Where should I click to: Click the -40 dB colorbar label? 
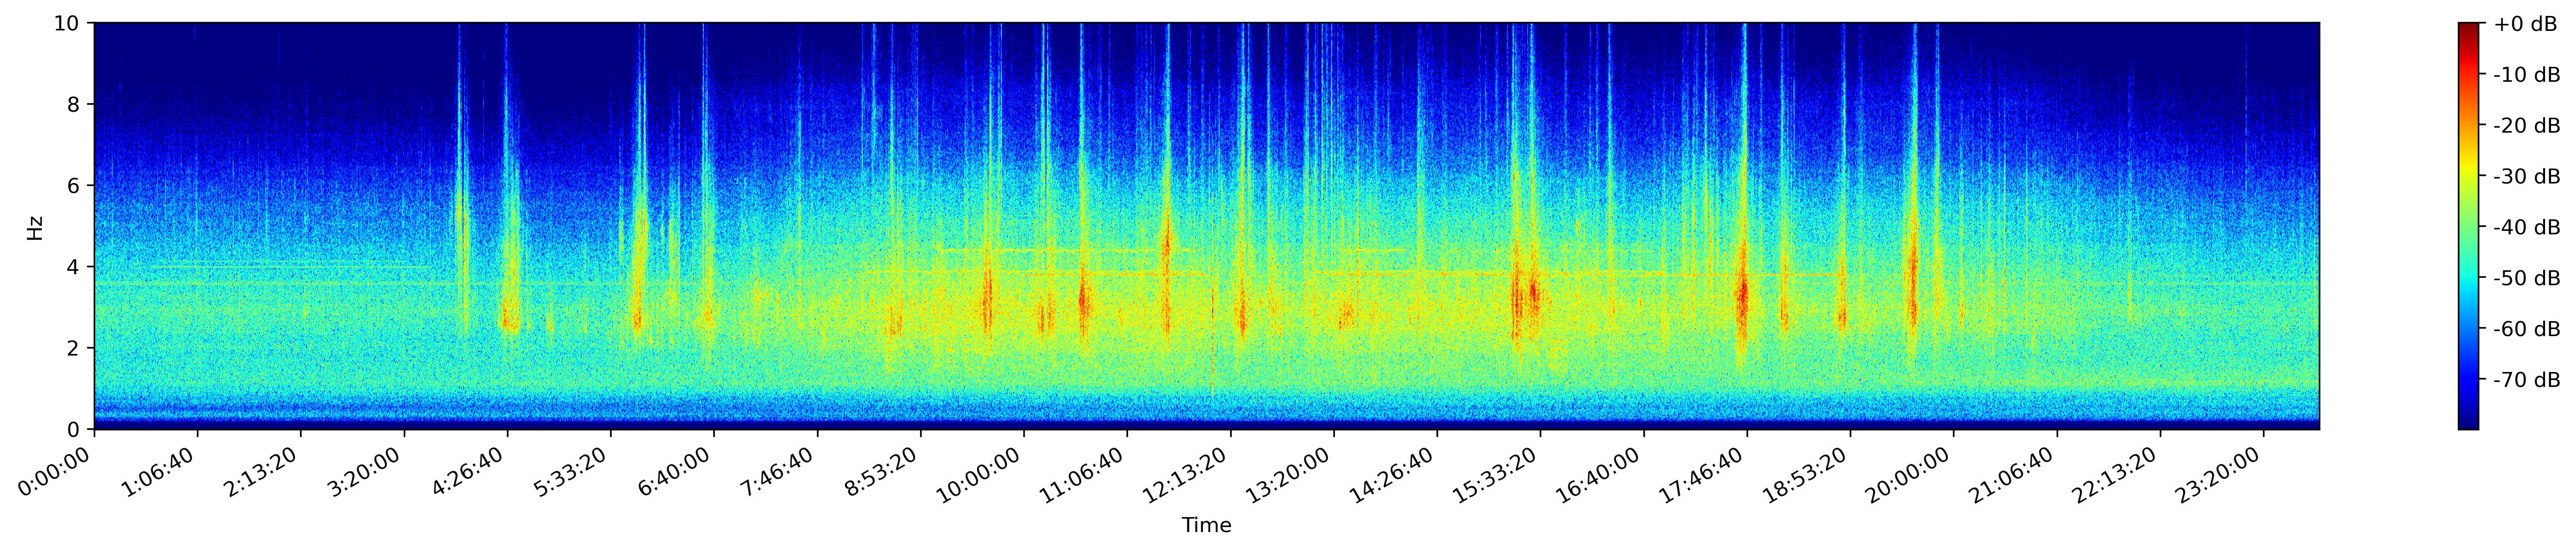[2528, 228]
